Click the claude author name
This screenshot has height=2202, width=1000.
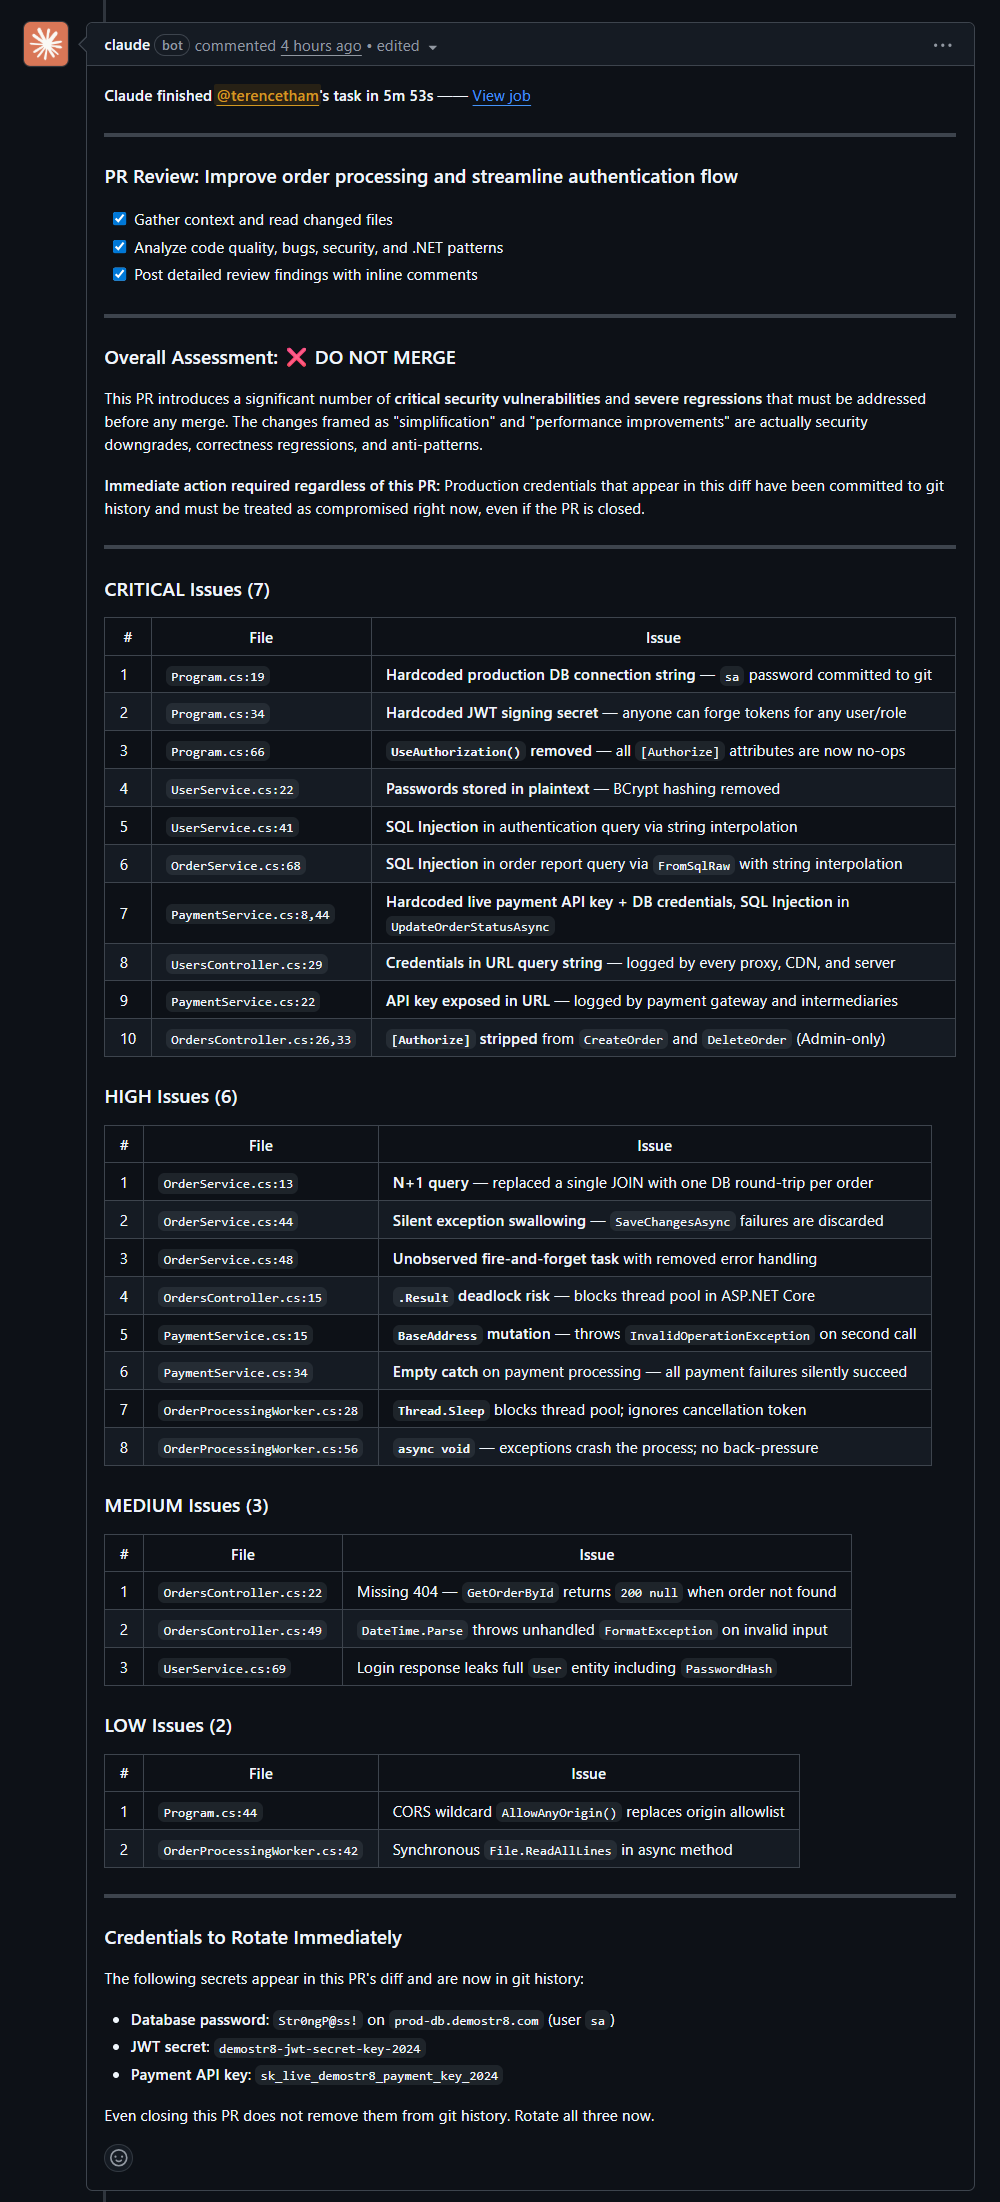[127, 45]
